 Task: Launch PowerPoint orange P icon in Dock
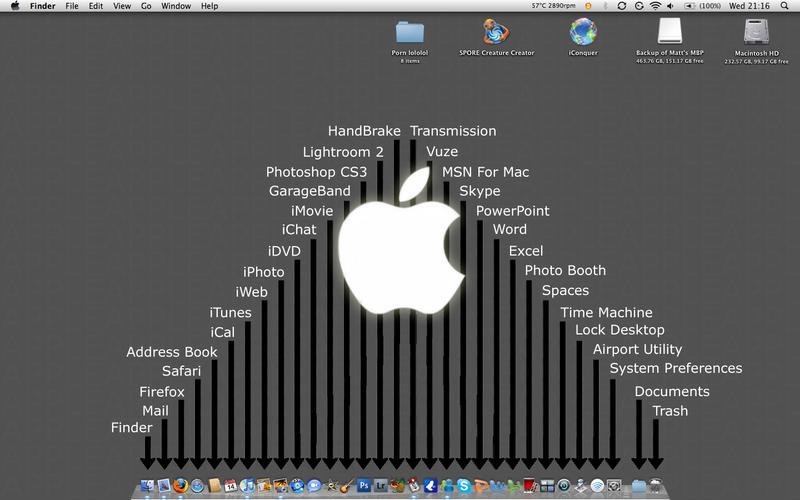(480, 485)
